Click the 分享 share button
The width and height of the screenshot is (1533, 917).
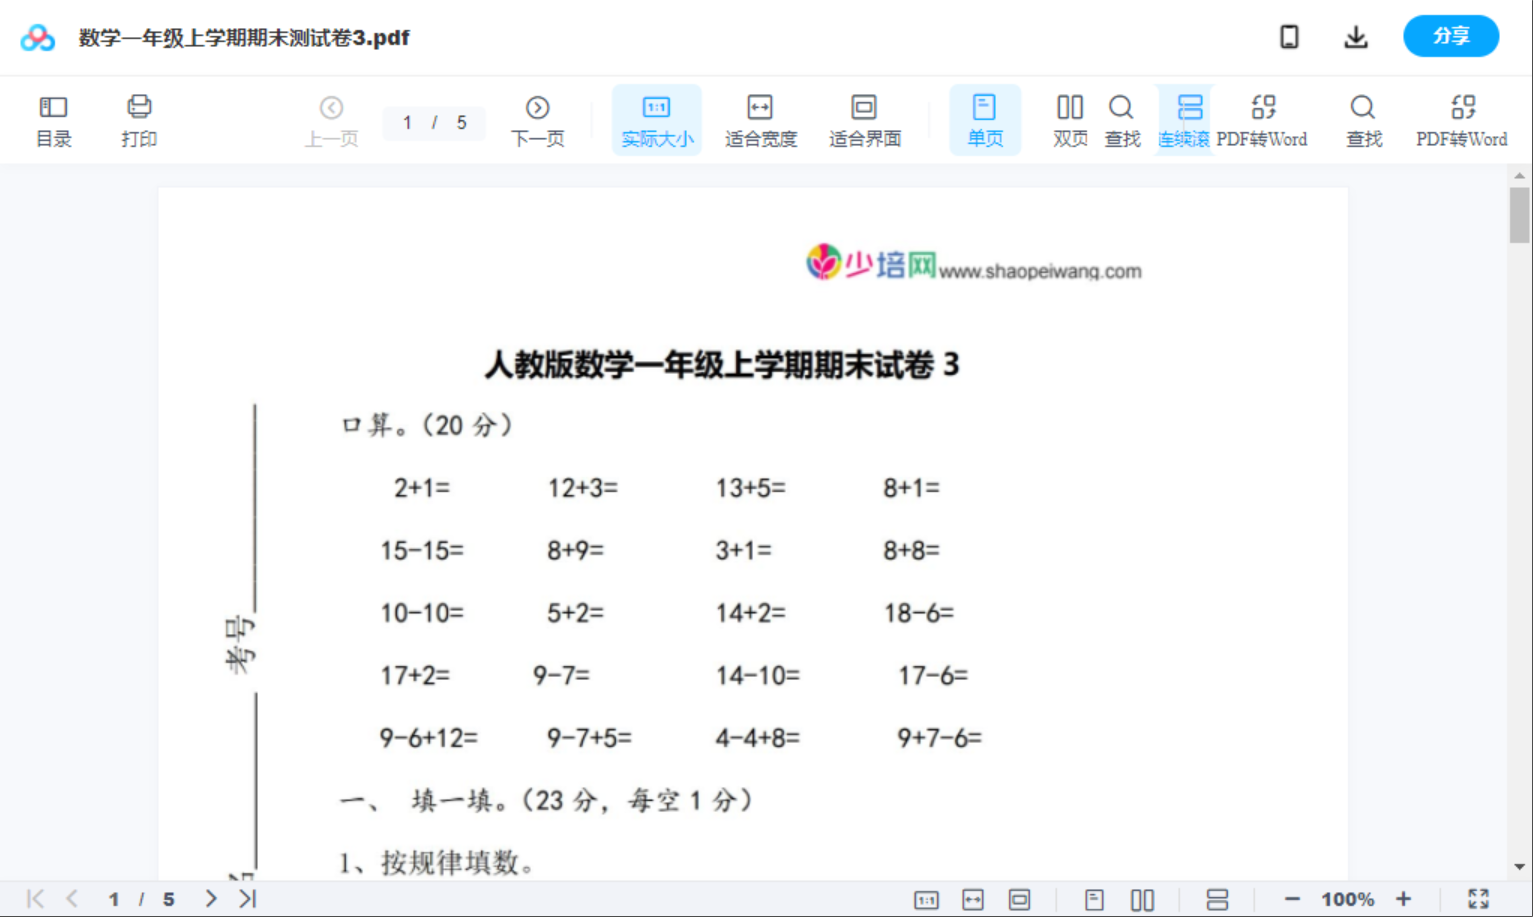point(1451,36)
